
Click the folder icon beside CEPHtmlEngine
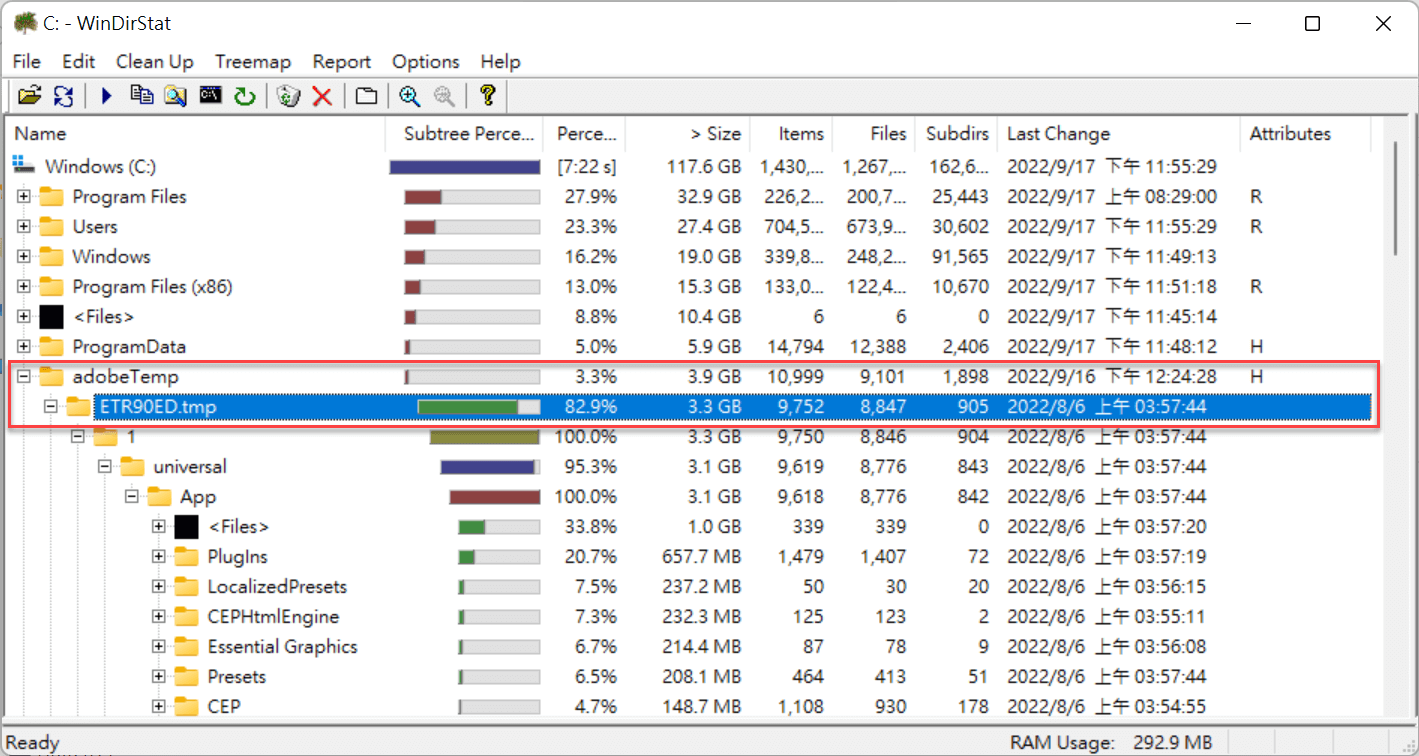point(187,617)
